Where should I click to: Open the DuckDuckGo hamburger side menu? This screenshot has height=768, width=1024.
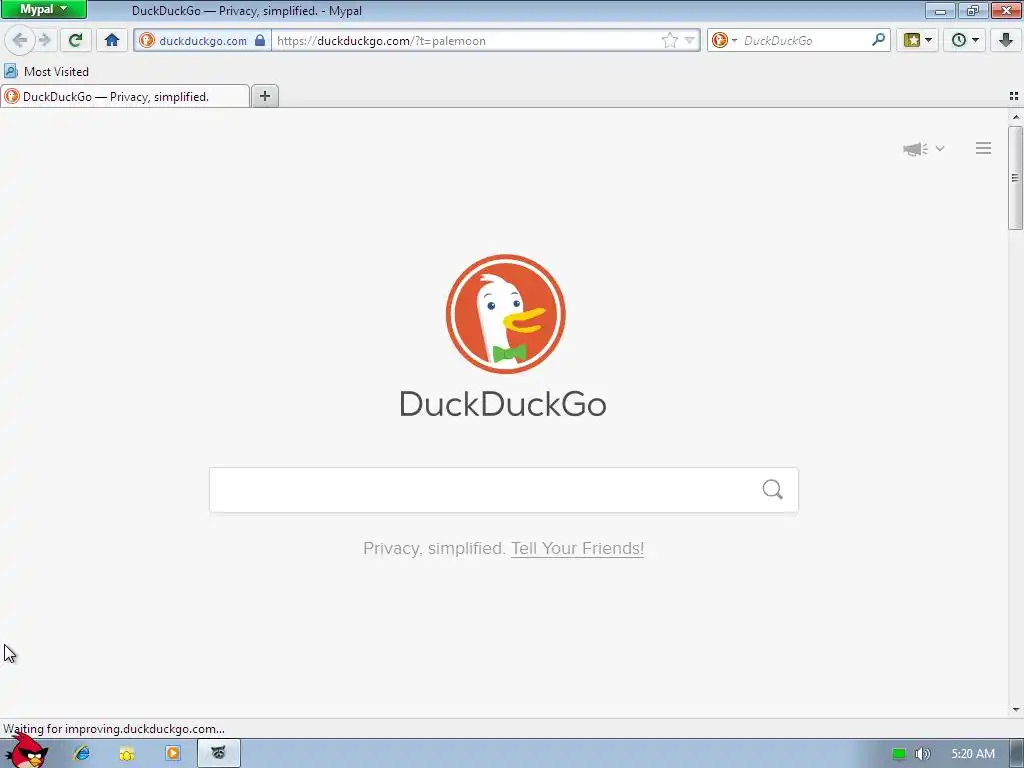[x=983, y=148]
